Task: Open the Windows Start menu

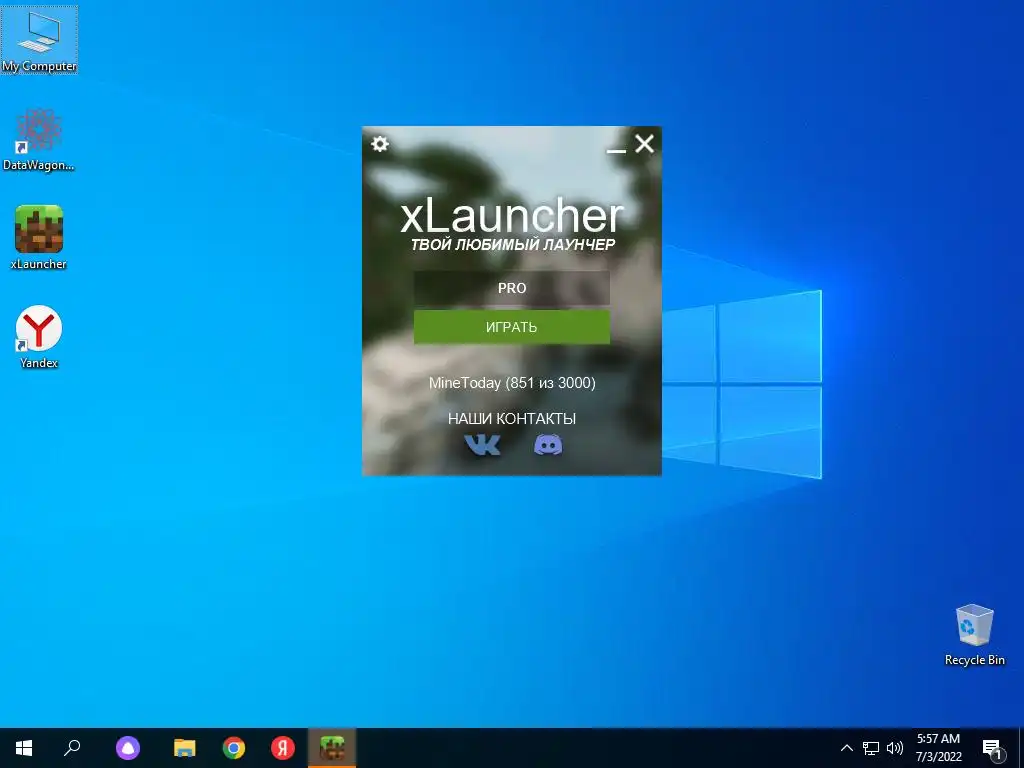Action: coord(24,748)
